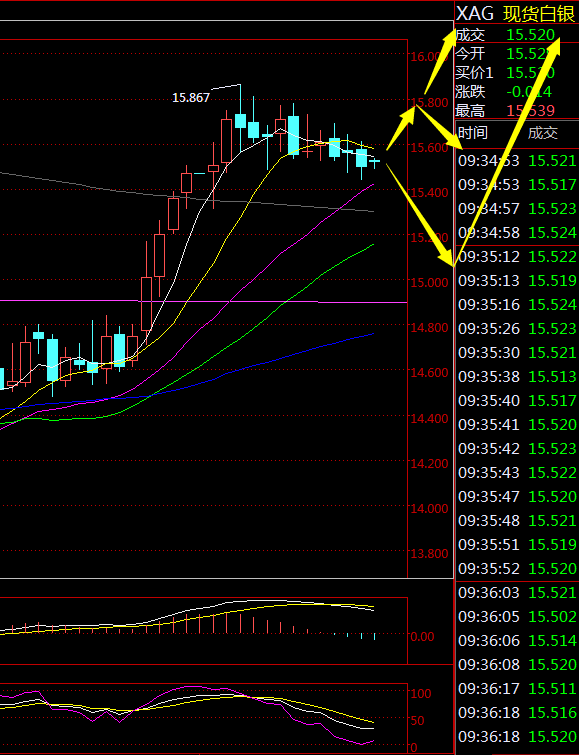Select the 15.400 price axis label
579x755 pixels.
point(429,193)
